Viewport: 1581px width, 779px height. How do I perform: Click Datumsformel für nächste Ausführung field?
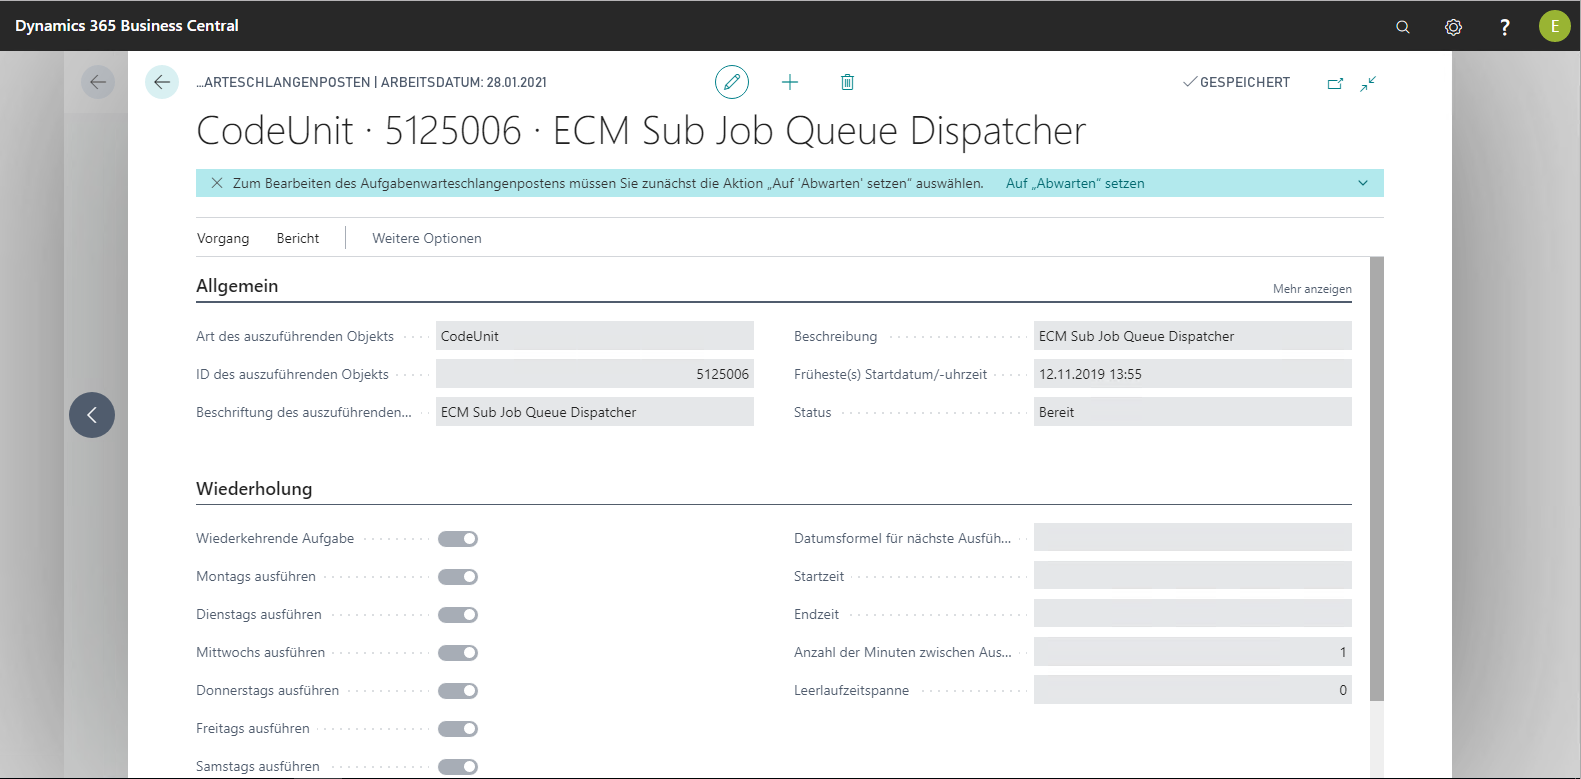click(1193, 537)
